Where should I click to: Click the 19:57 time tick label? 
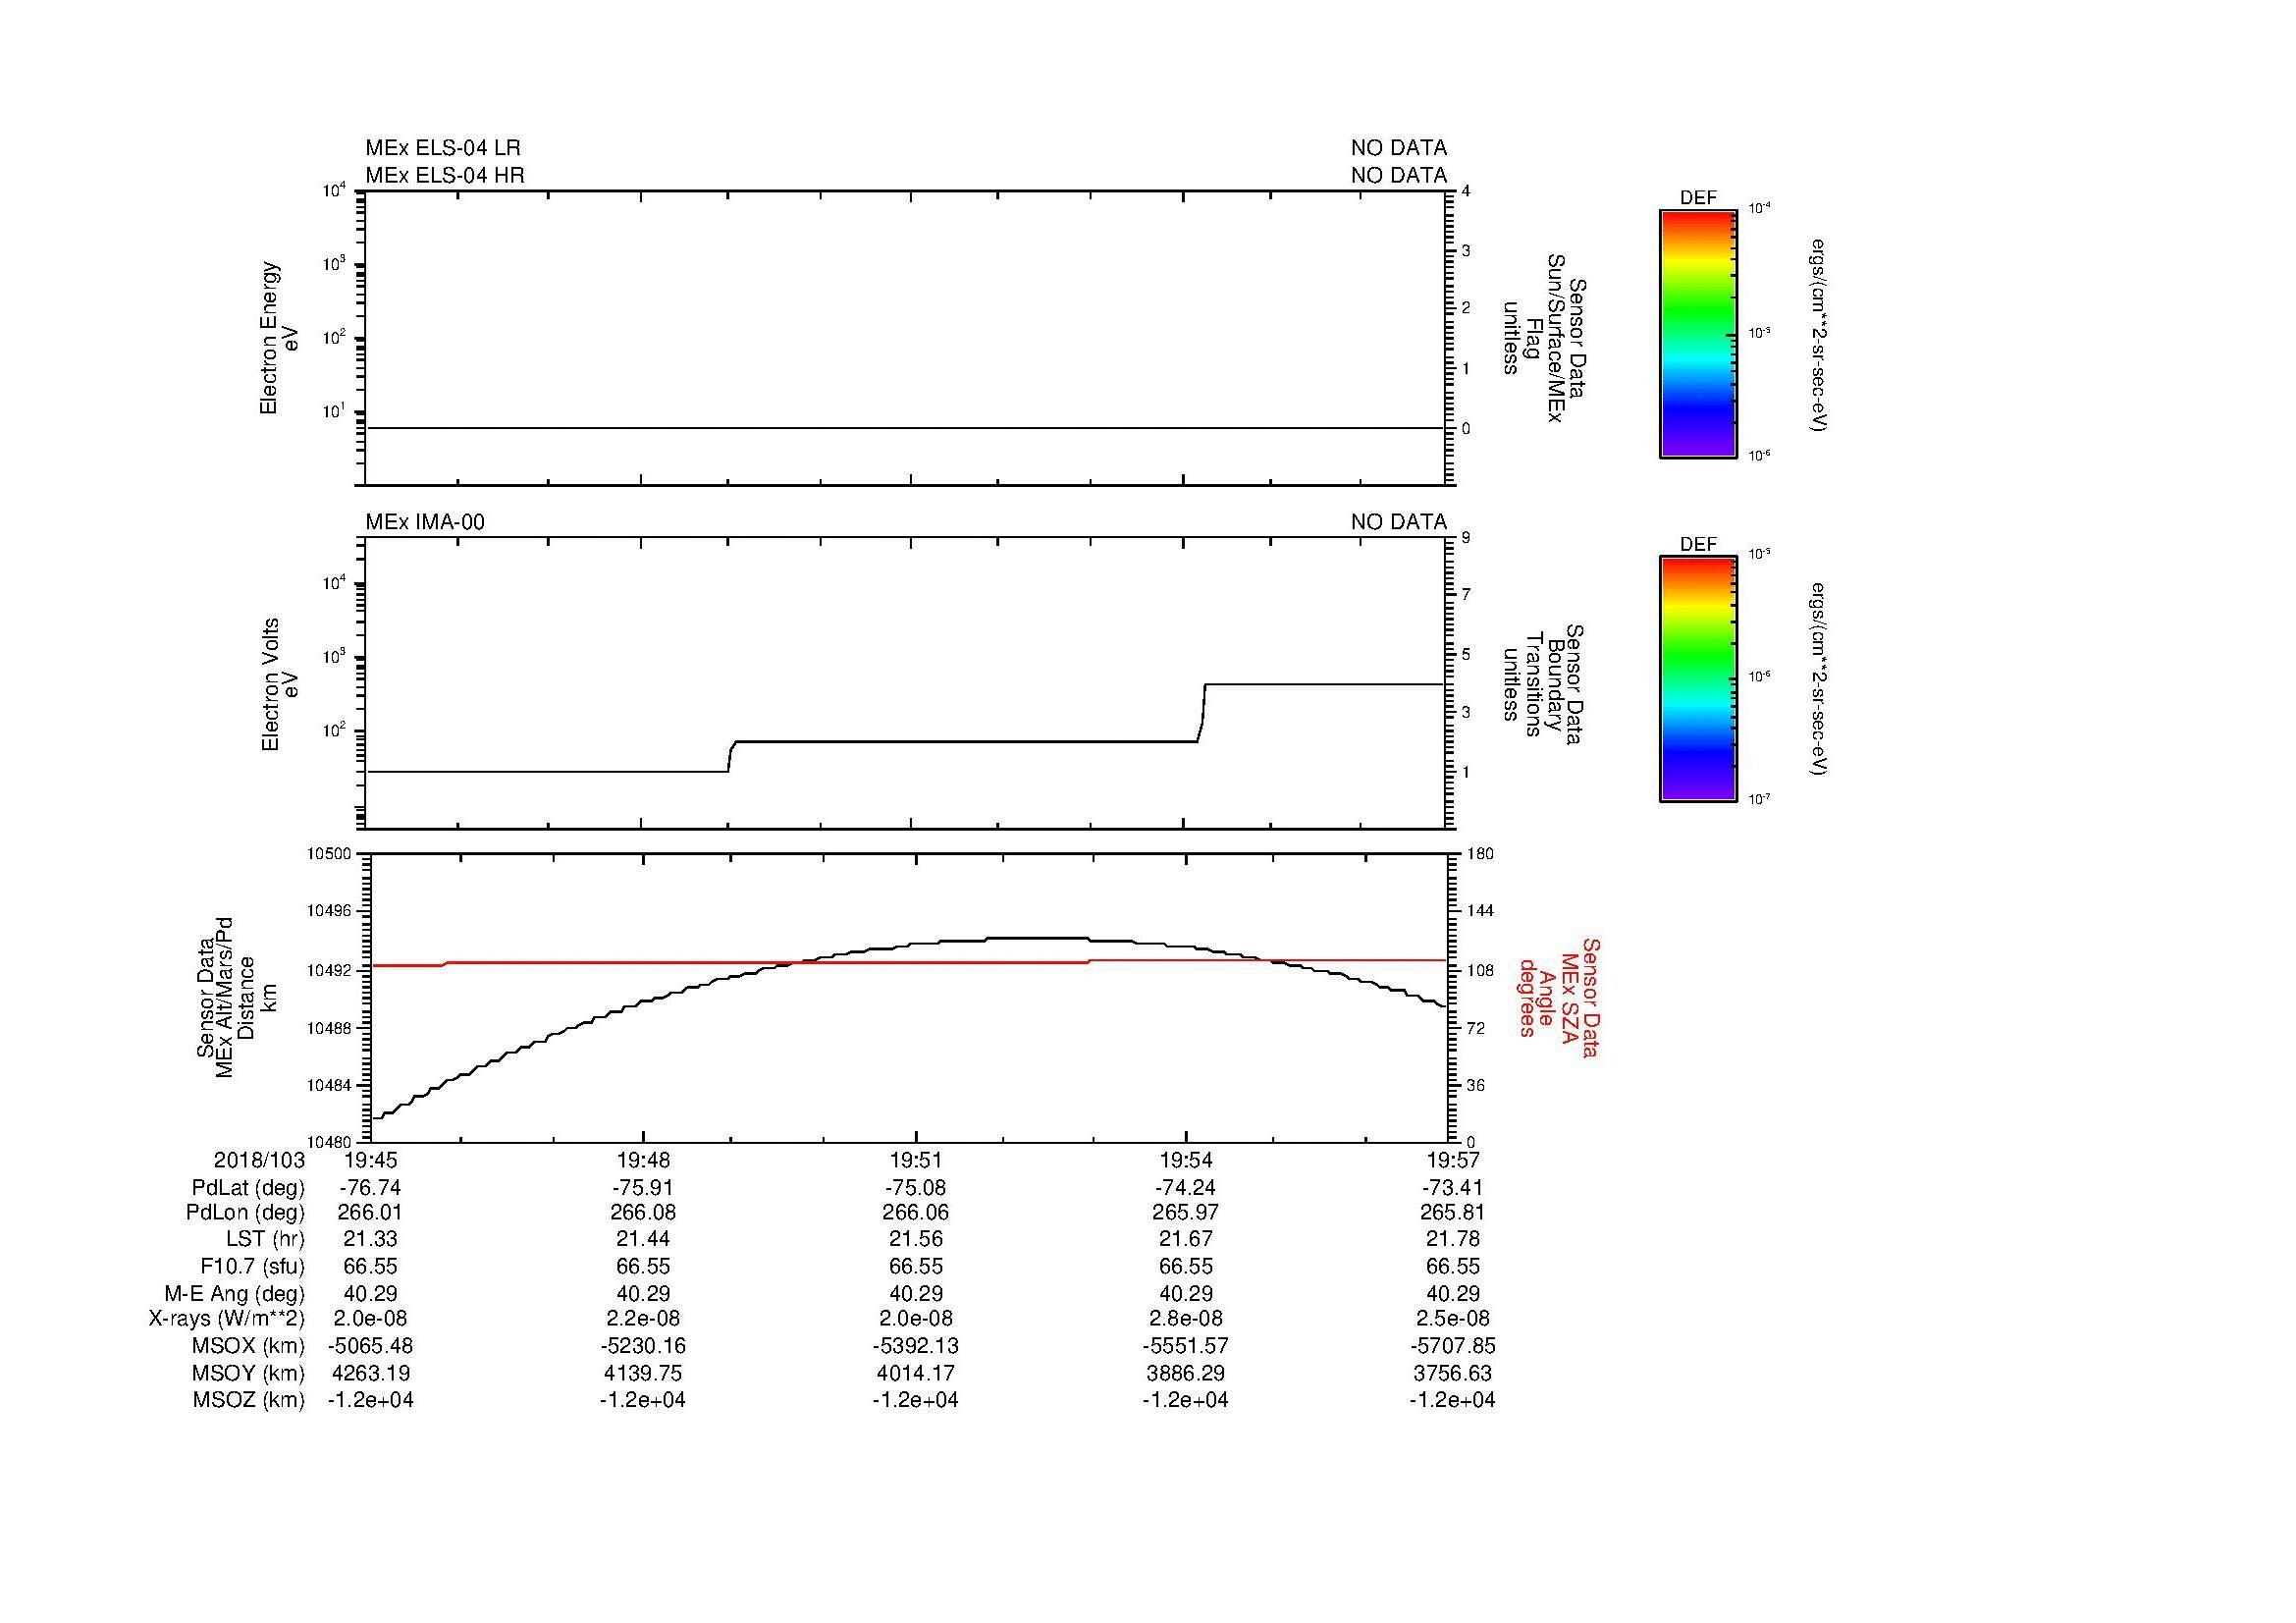[1452, 1160]
